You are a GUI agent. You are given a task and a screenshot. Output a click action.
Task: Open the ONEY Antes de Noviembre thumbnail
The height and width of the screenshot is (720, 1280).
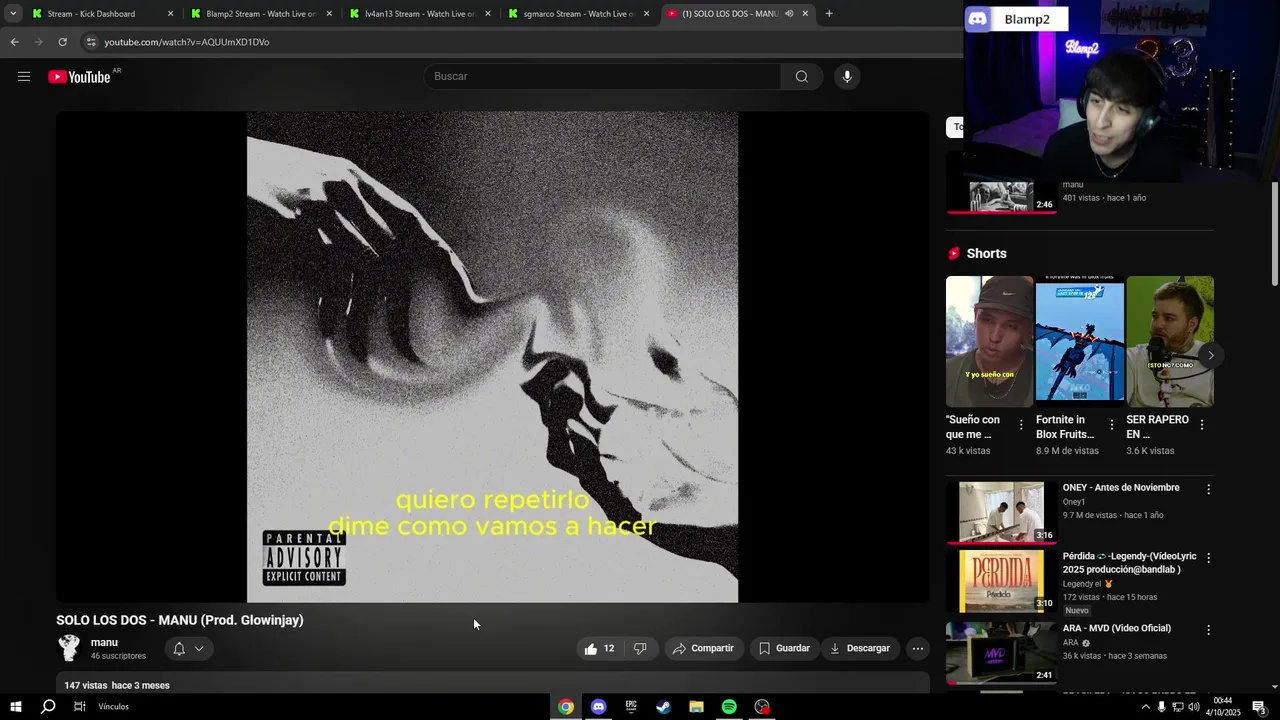click(1001, 512)
